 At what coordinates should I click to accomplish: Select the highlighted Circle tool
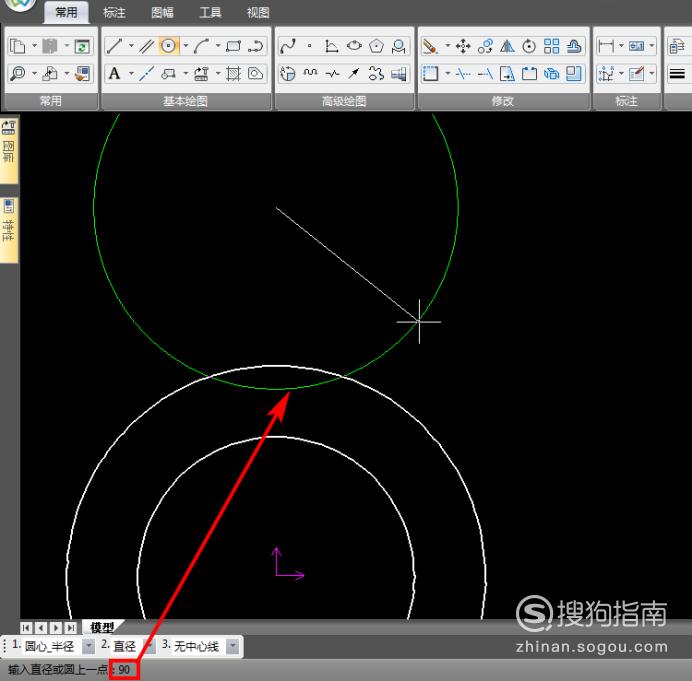point(169,46)
